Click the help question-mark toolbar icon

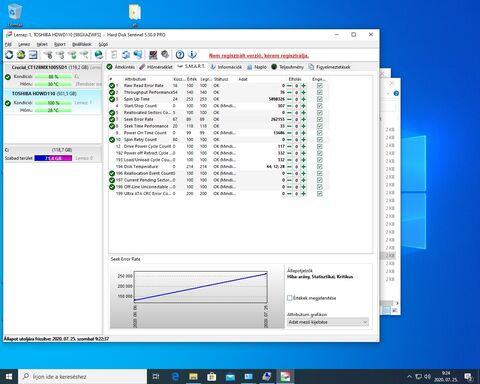(180, 55)
